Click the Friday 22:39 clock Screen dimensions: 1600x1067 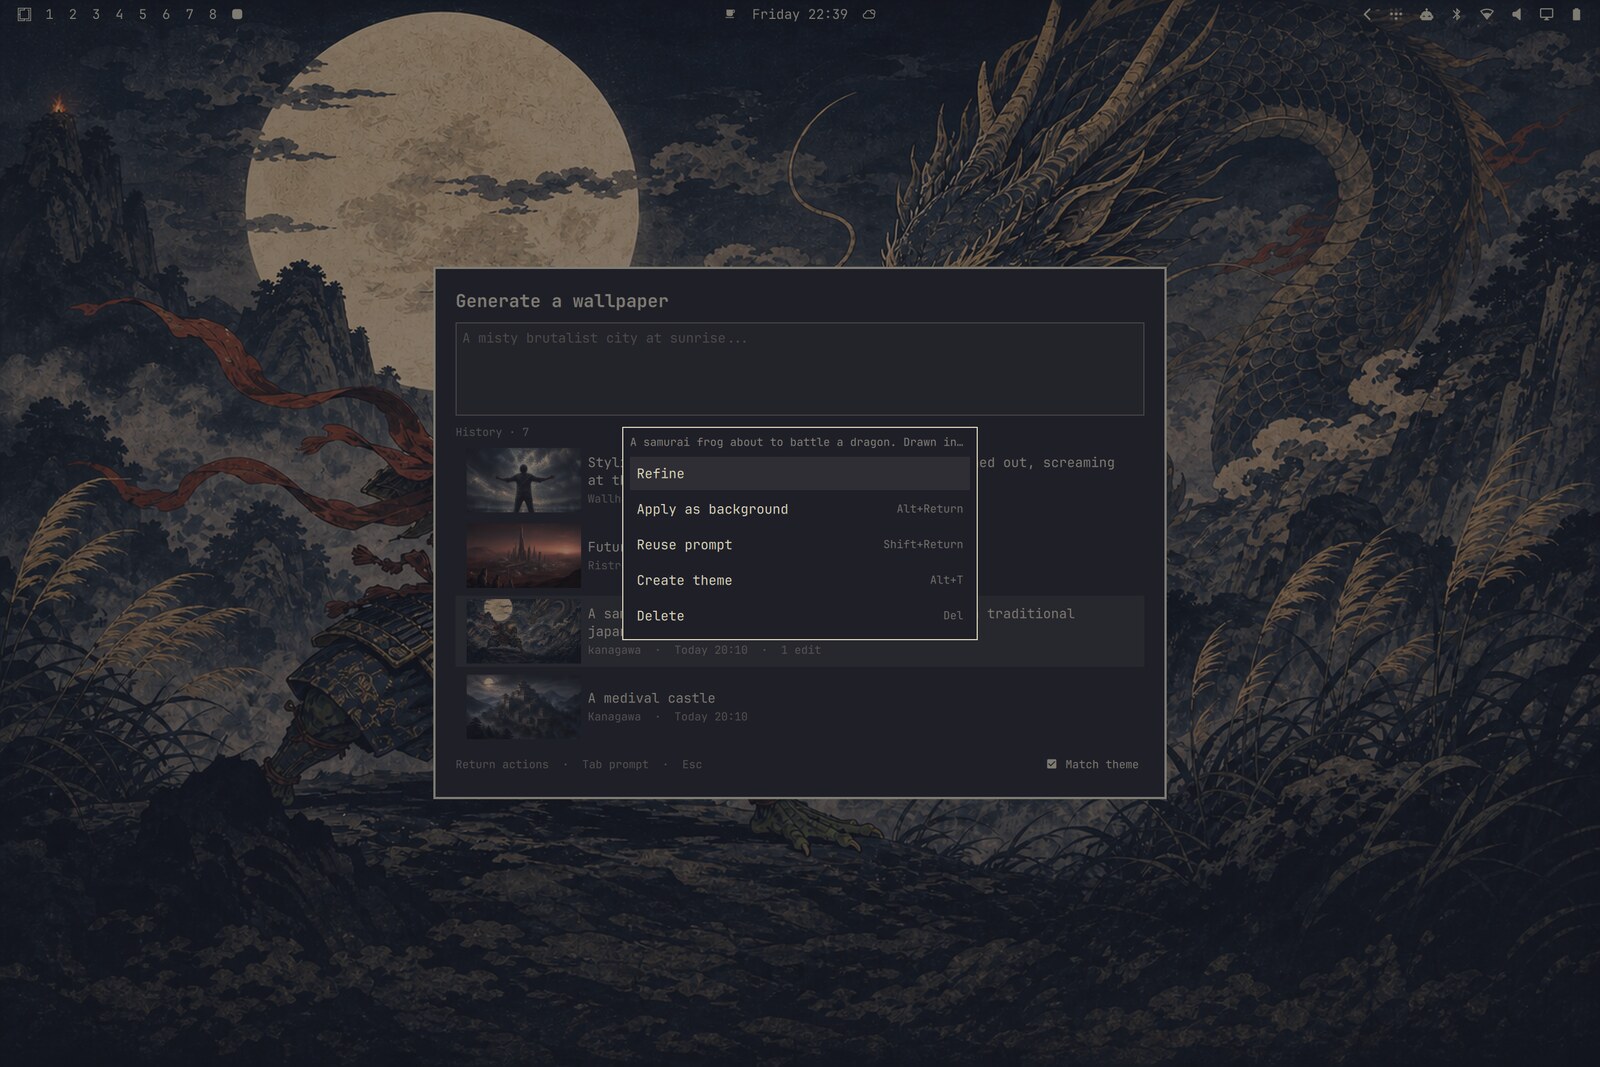pyautogui.click(x=799, y=14)
